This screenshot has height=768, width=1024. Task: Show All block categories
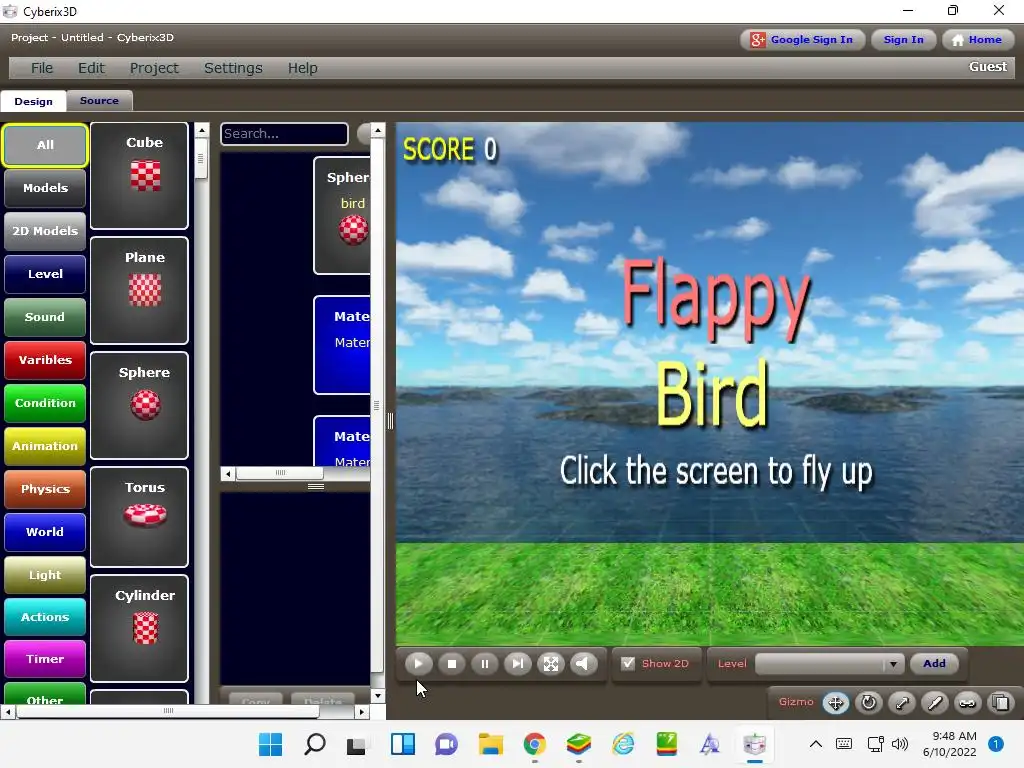(x=45, y=145)
